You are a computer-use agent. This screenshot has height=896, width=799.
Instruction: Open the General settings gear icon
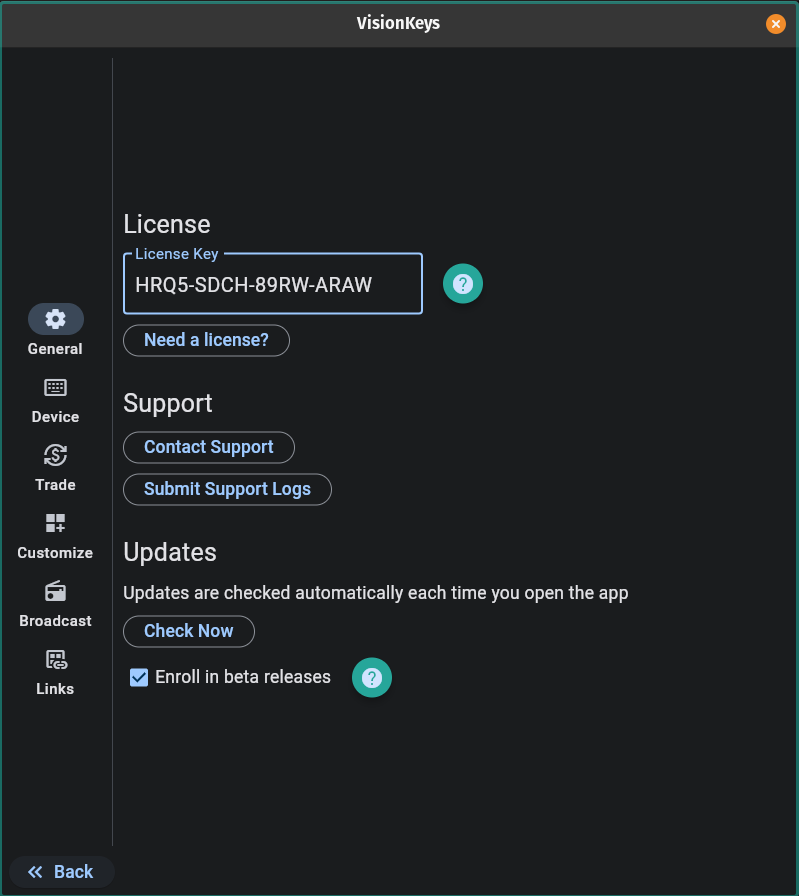pyautogui.click(x=55, y=319)
